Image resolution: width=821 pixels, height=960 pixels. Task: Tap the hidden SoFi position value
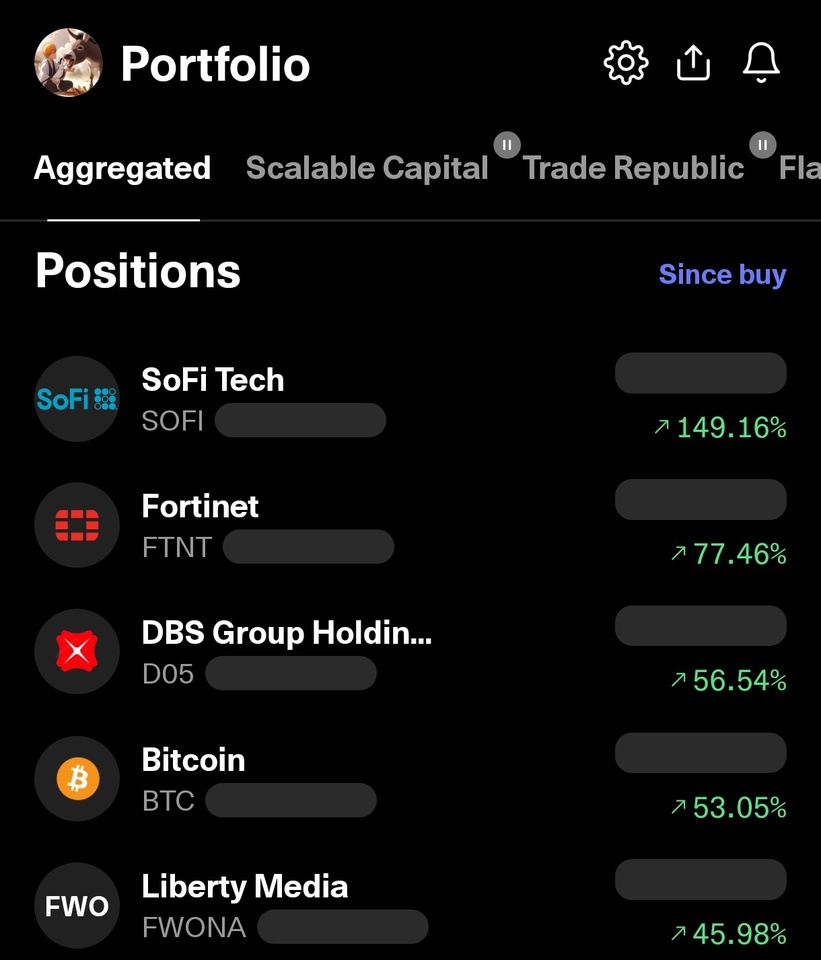pyautogui.click(x=700, y=373)
